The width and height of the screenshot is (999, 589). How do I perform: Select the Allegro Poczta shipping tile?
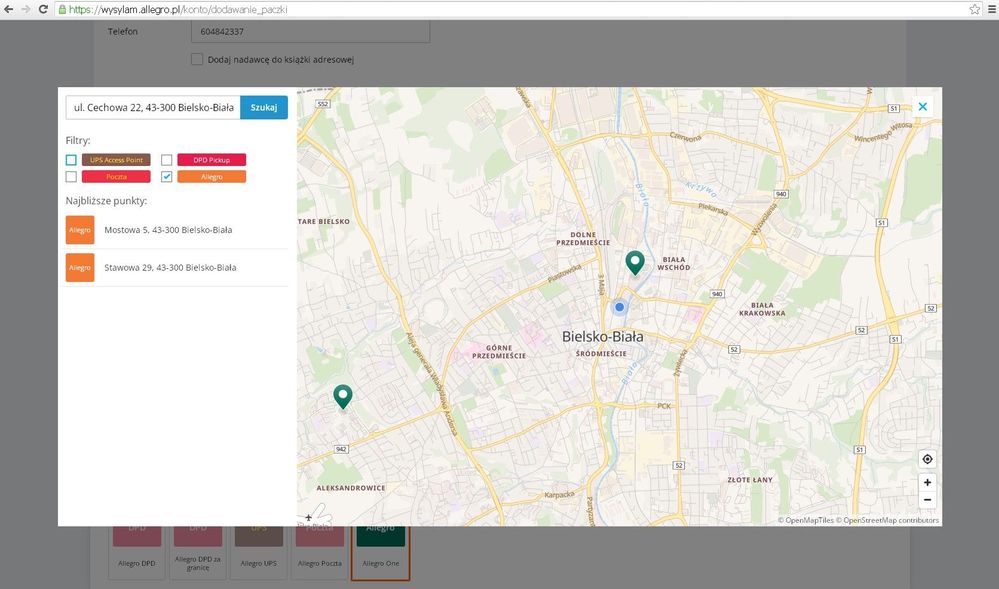[x=320, y=551]
